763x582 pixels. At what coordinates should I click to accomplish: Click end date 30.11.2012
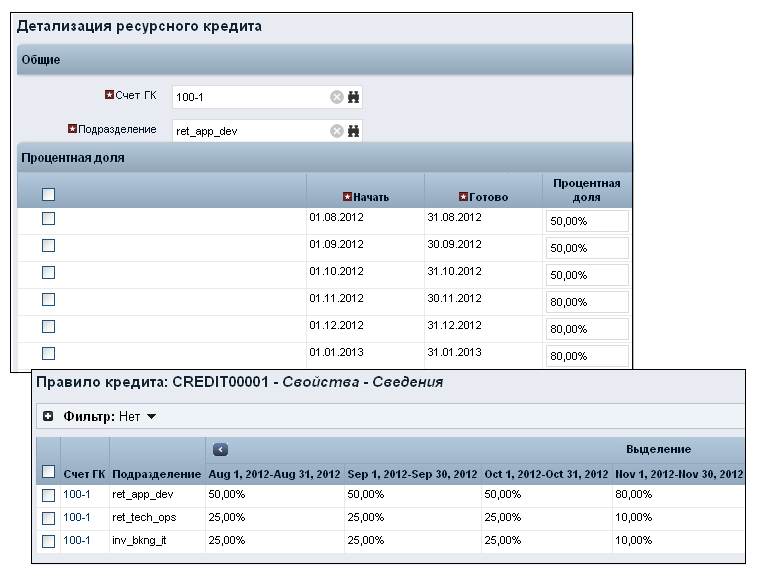tap(454, 298)
